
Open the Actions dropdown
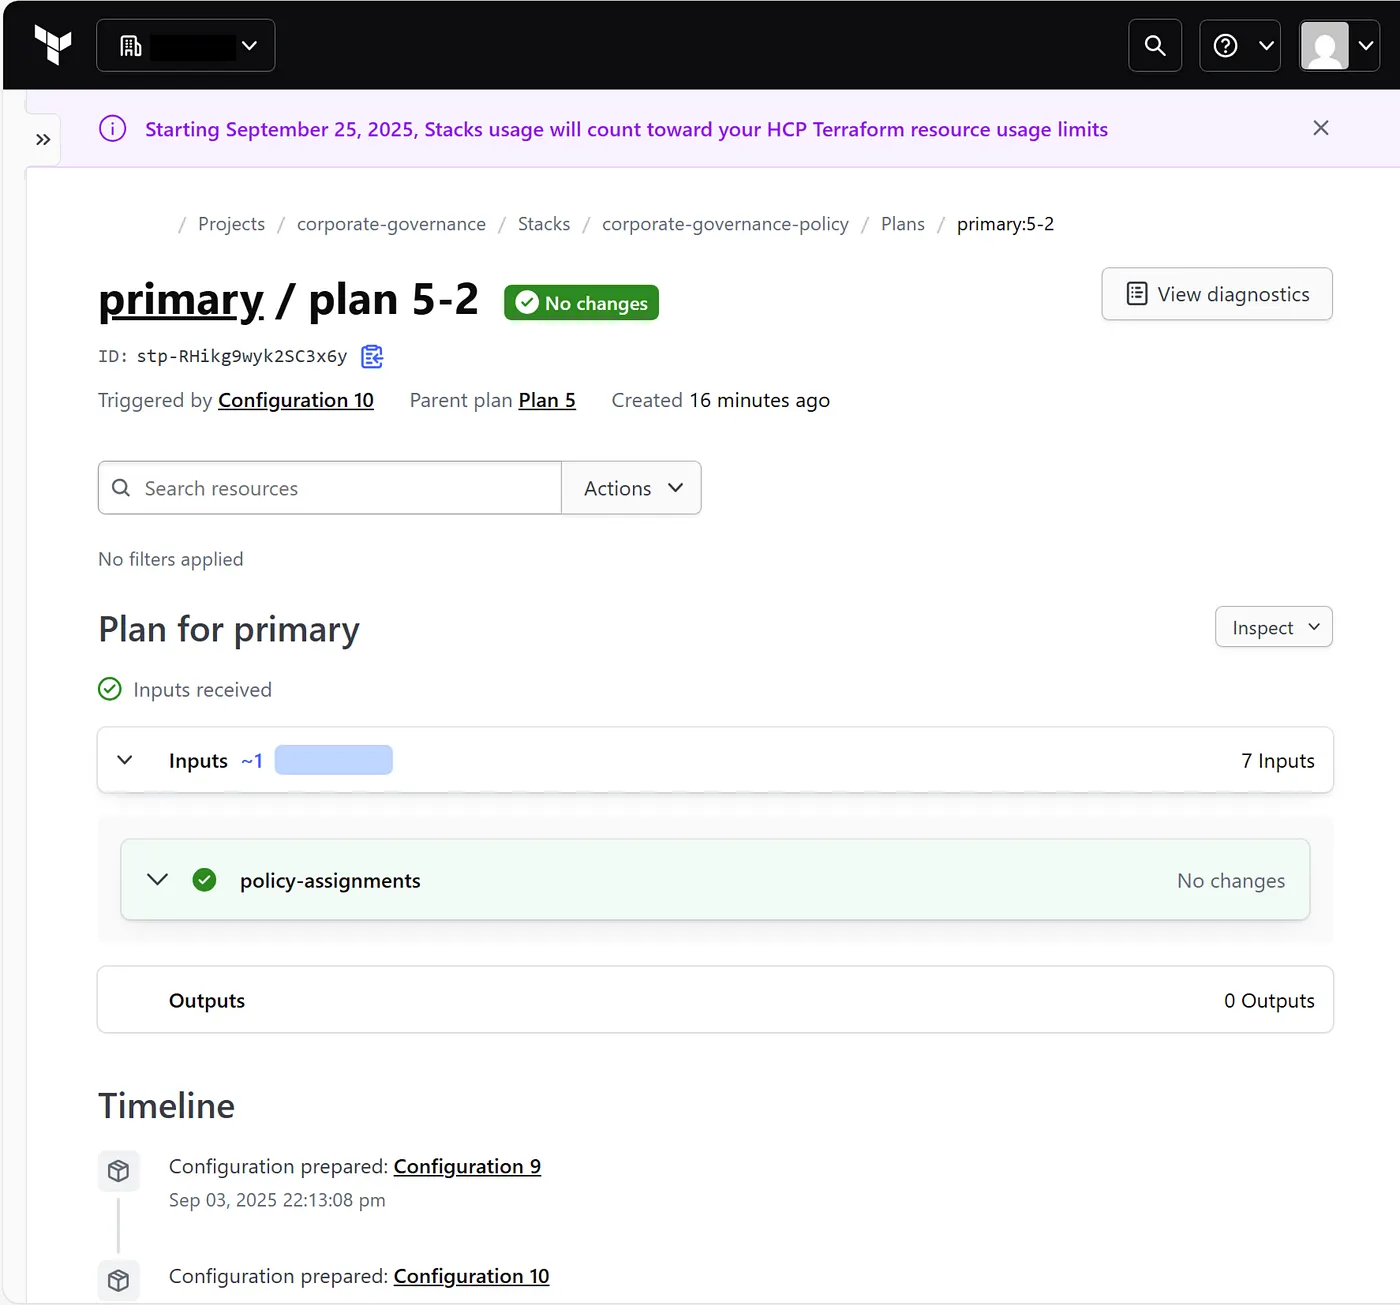tap(631, 488)
